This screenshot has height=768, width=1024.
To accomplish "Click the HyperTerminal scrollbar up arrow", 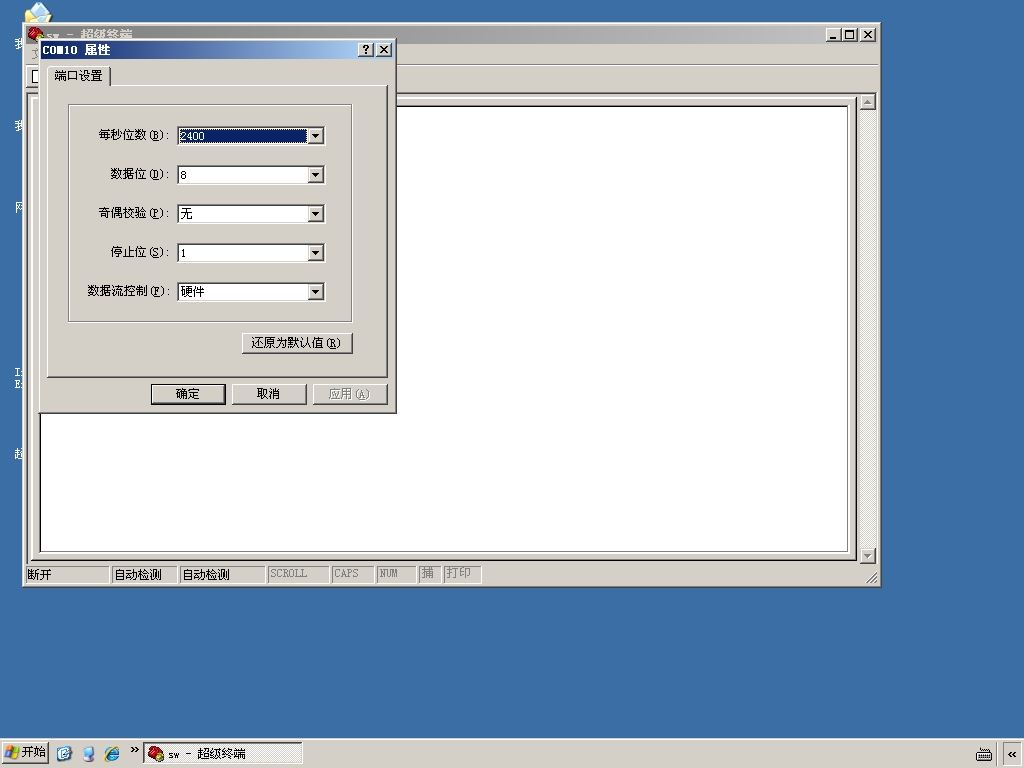I will (x=867, y=102).
